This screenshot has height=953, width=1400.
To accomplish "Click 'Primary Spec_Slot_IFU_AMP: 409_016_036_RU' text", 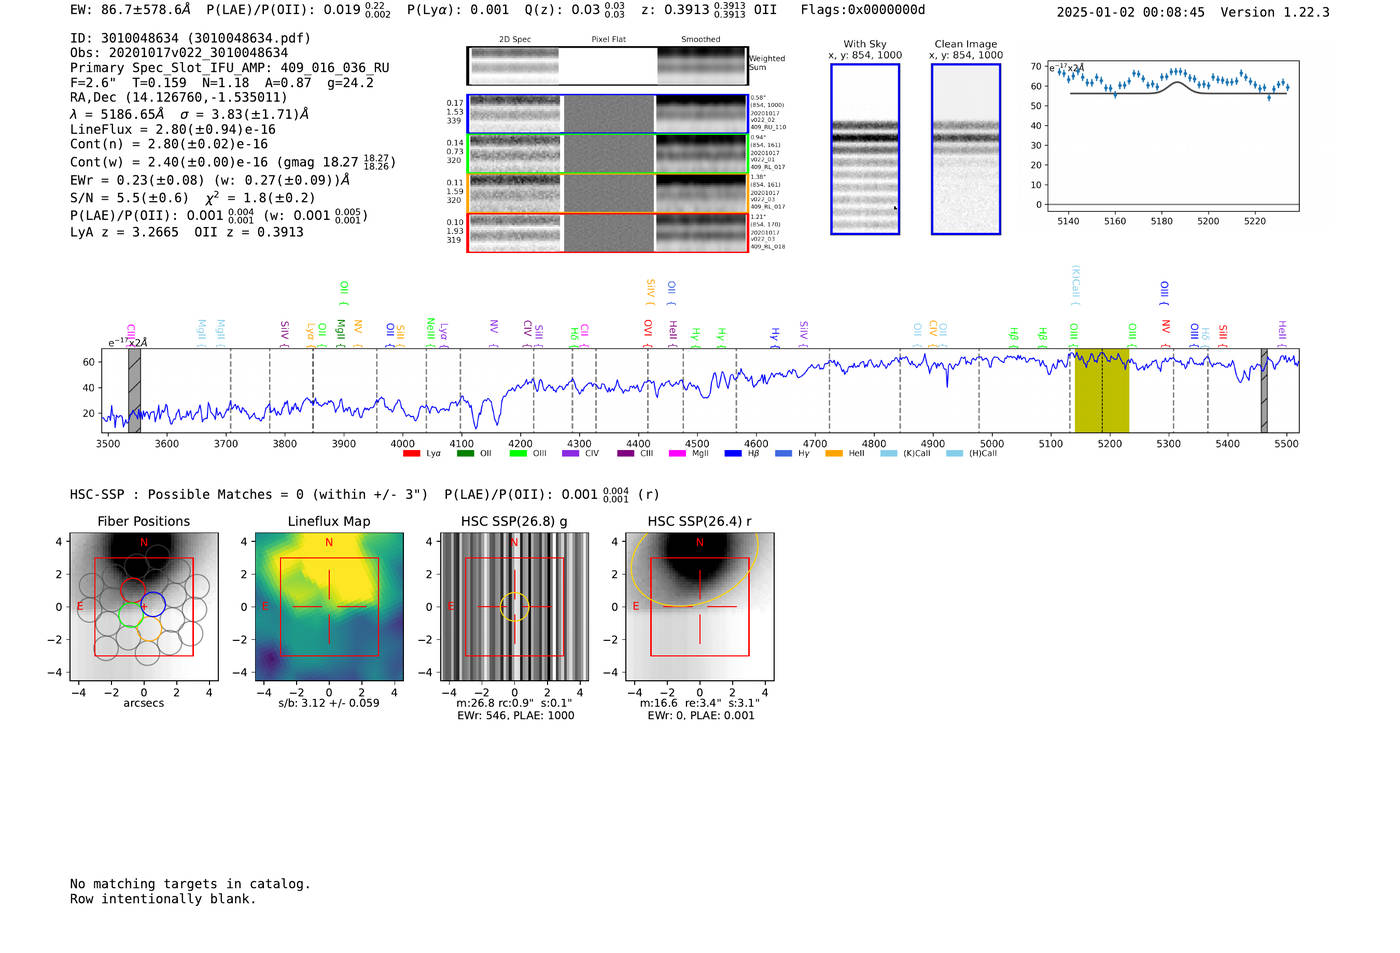I will pos(230,68).
